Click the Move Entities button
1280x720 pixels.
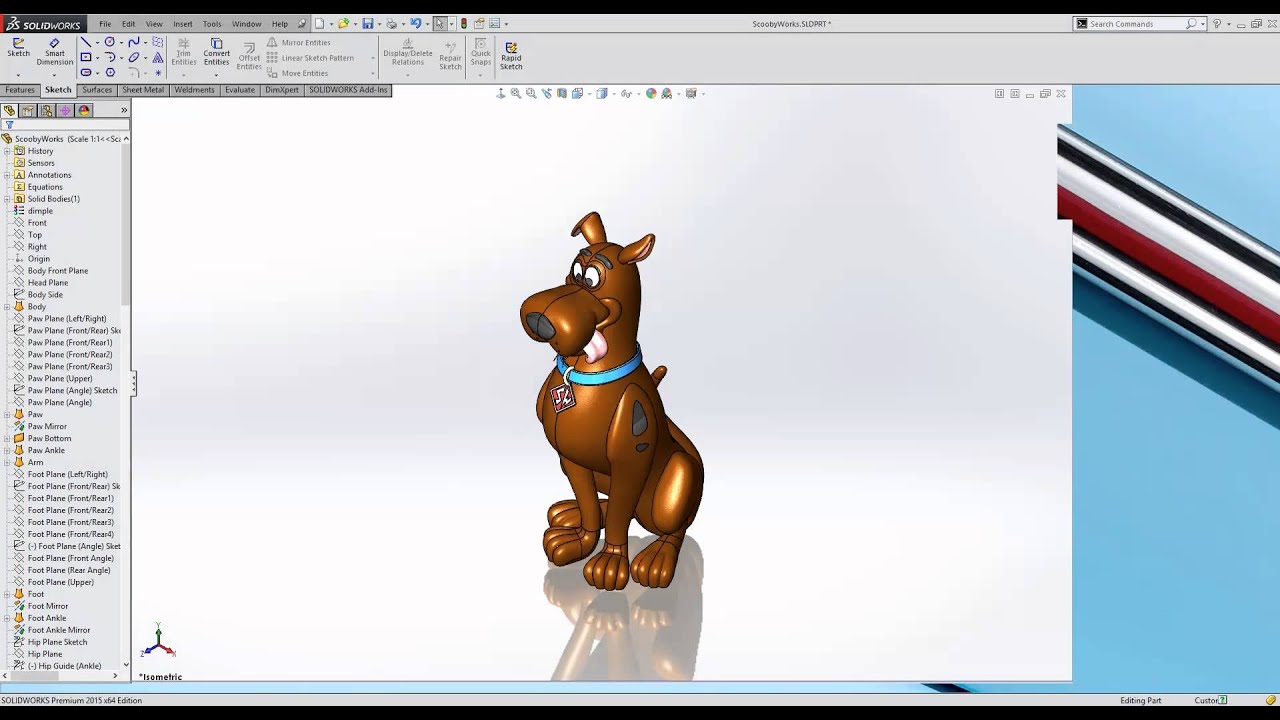coord(297,73)
